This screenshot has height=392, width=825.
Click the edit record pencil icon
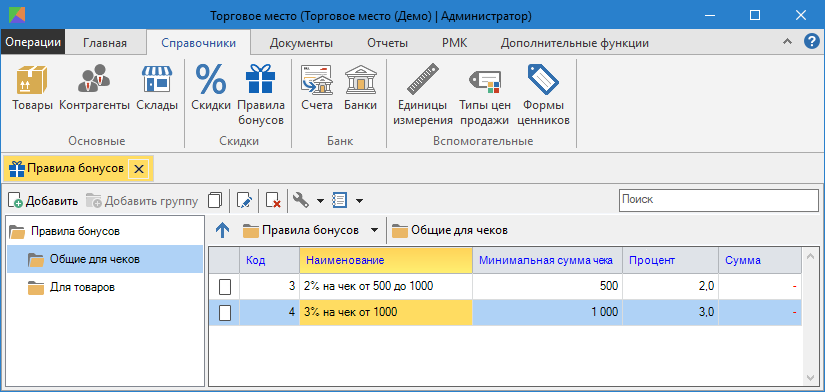pos(245,200)
